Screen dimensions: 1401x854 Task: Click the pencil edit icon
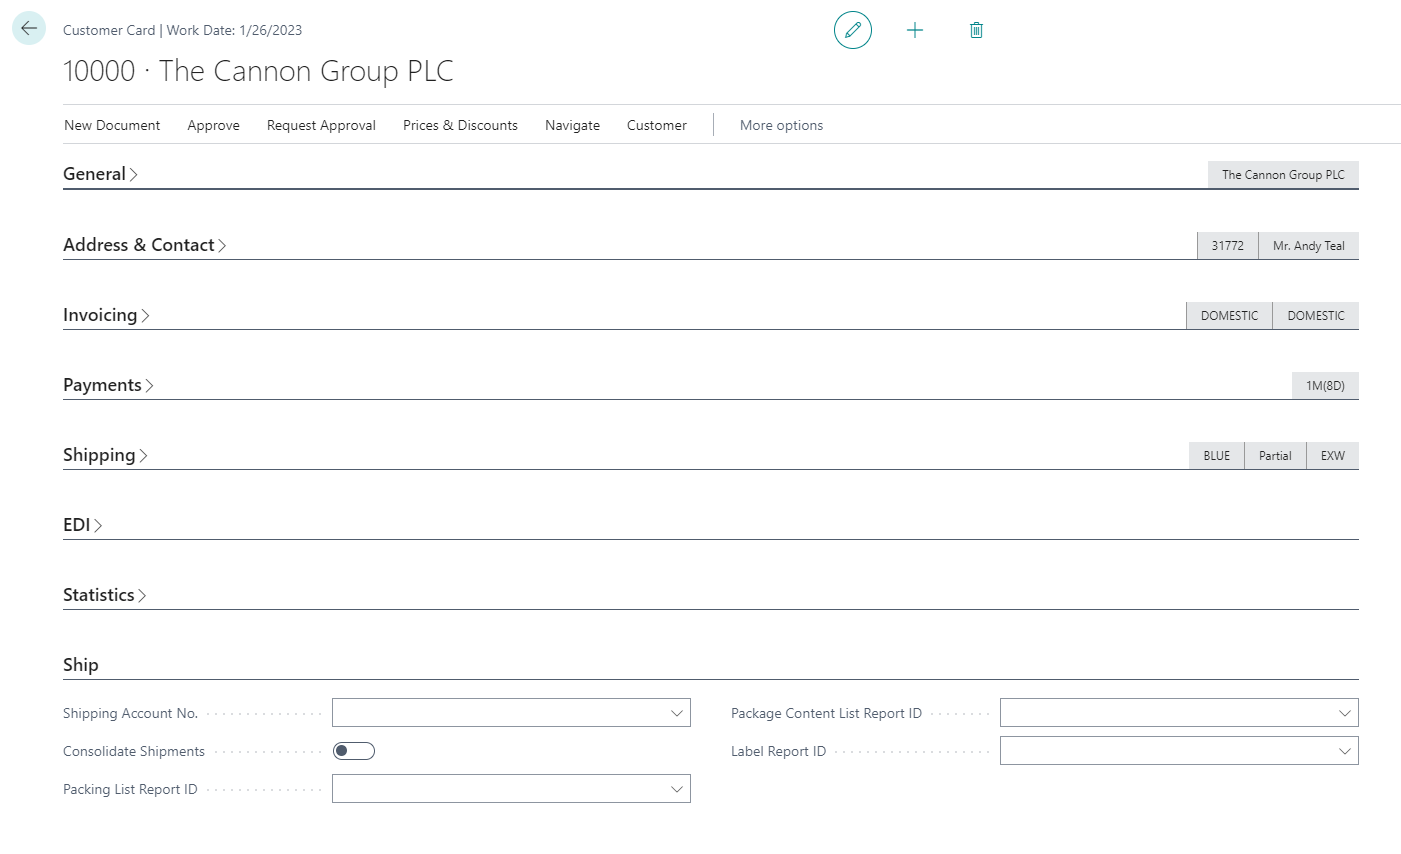[852, 30]
